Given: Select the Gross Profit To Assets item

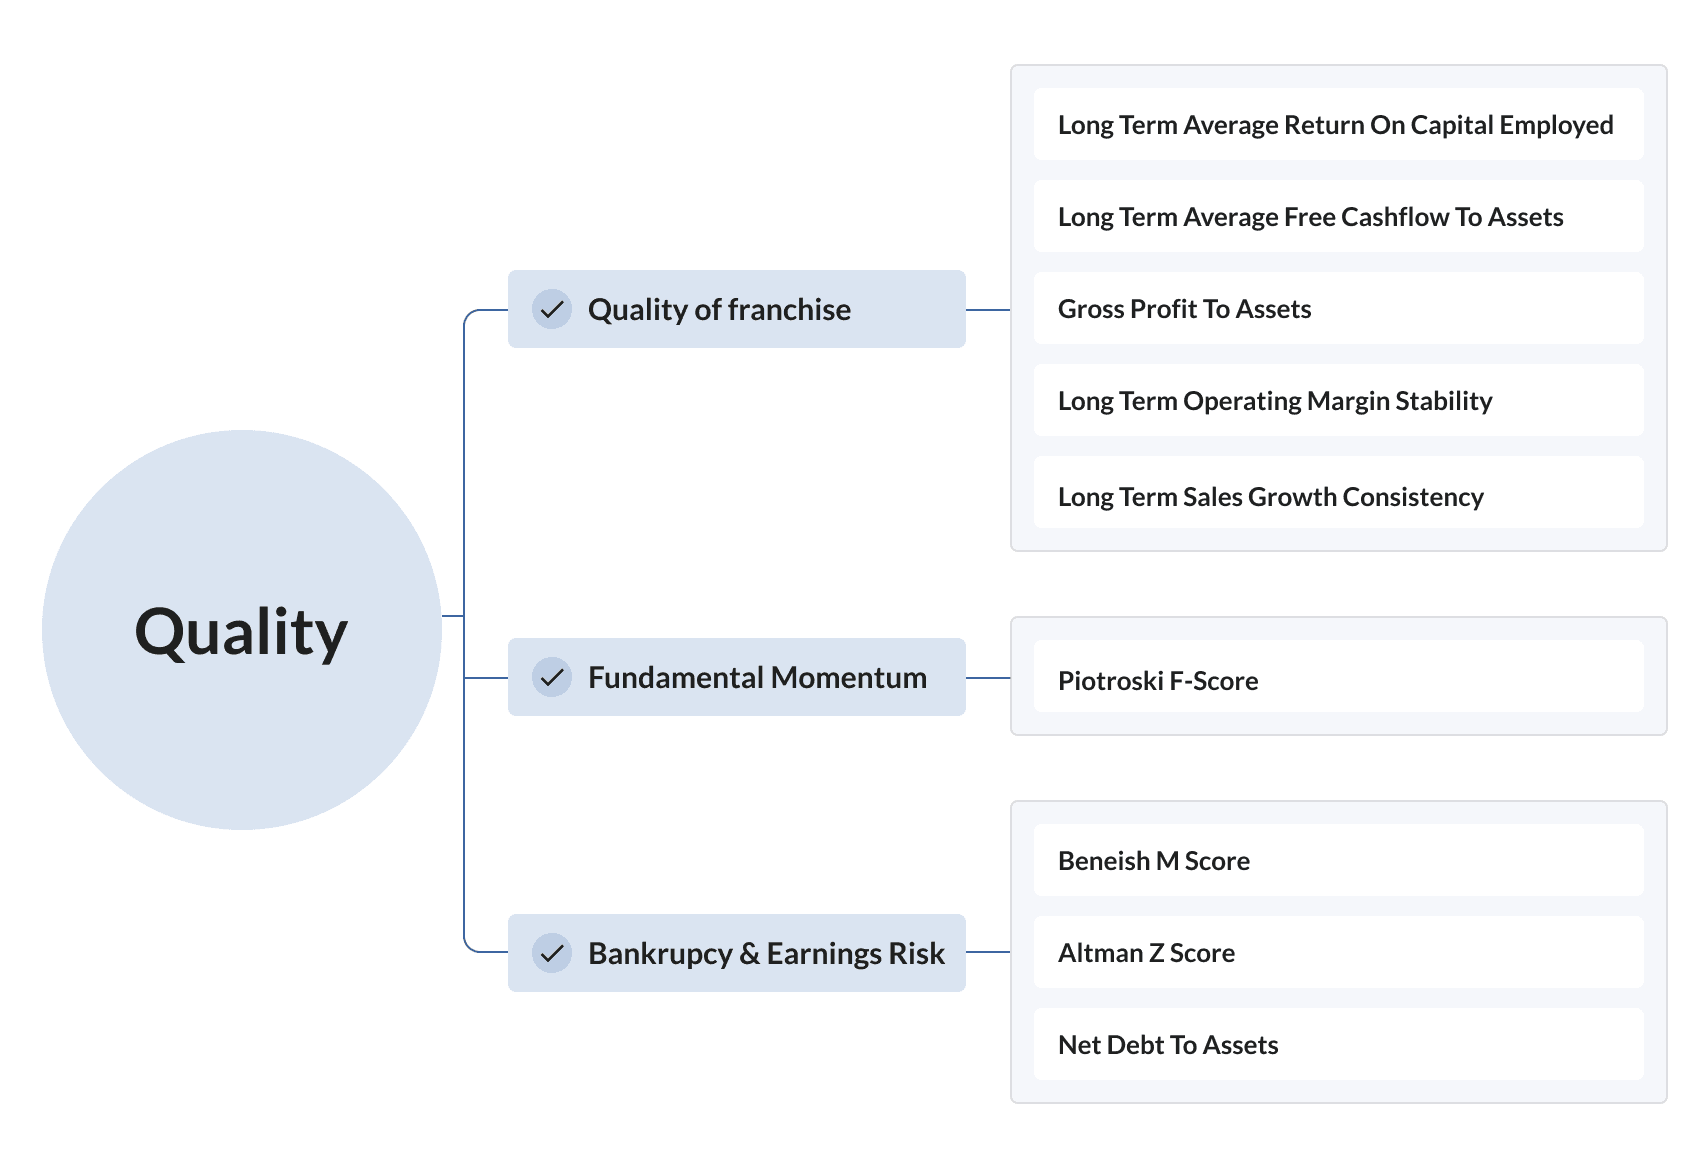Looking at the screenshot, I should 1339,308.
